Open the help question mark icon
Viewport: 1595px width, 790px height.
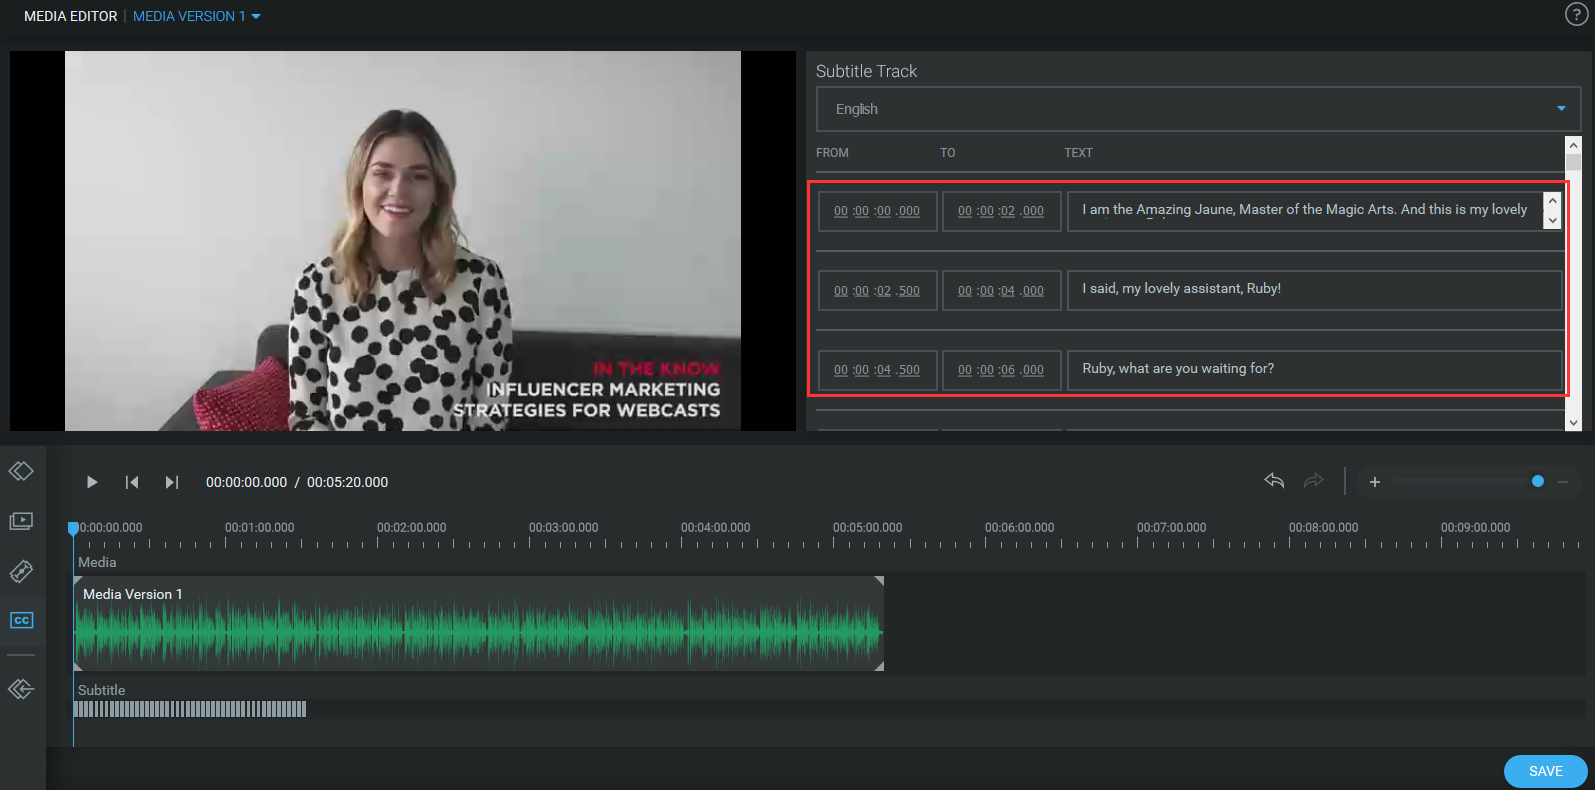(x=1575, y=15)
